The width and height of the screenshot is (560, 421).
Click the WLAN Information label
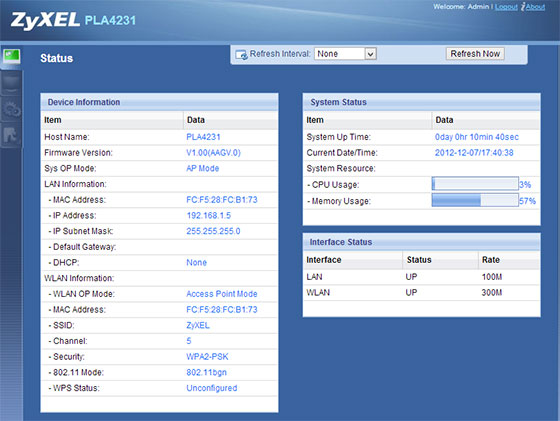point(79,278)
